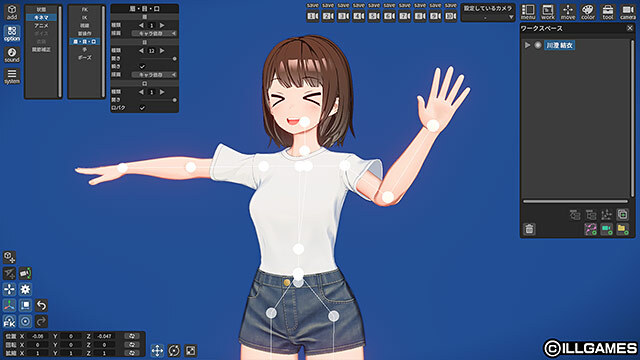Reset the position row values button
Screen dimensions: 640x360
(x=132, y=336)
